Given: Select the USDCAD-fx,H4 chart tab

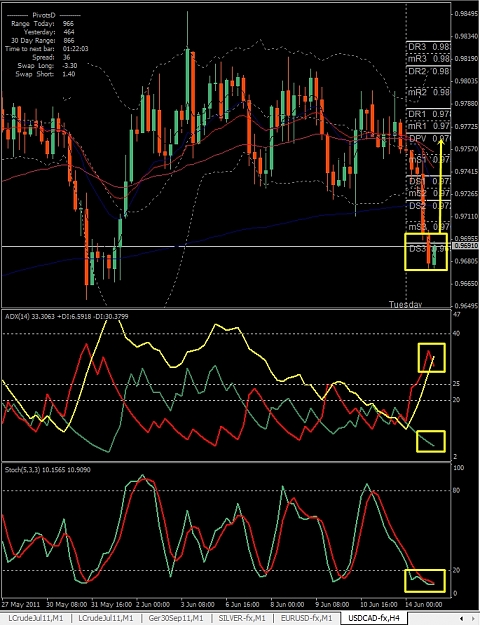Looking at the screenshot, I should tap(374, 618).
